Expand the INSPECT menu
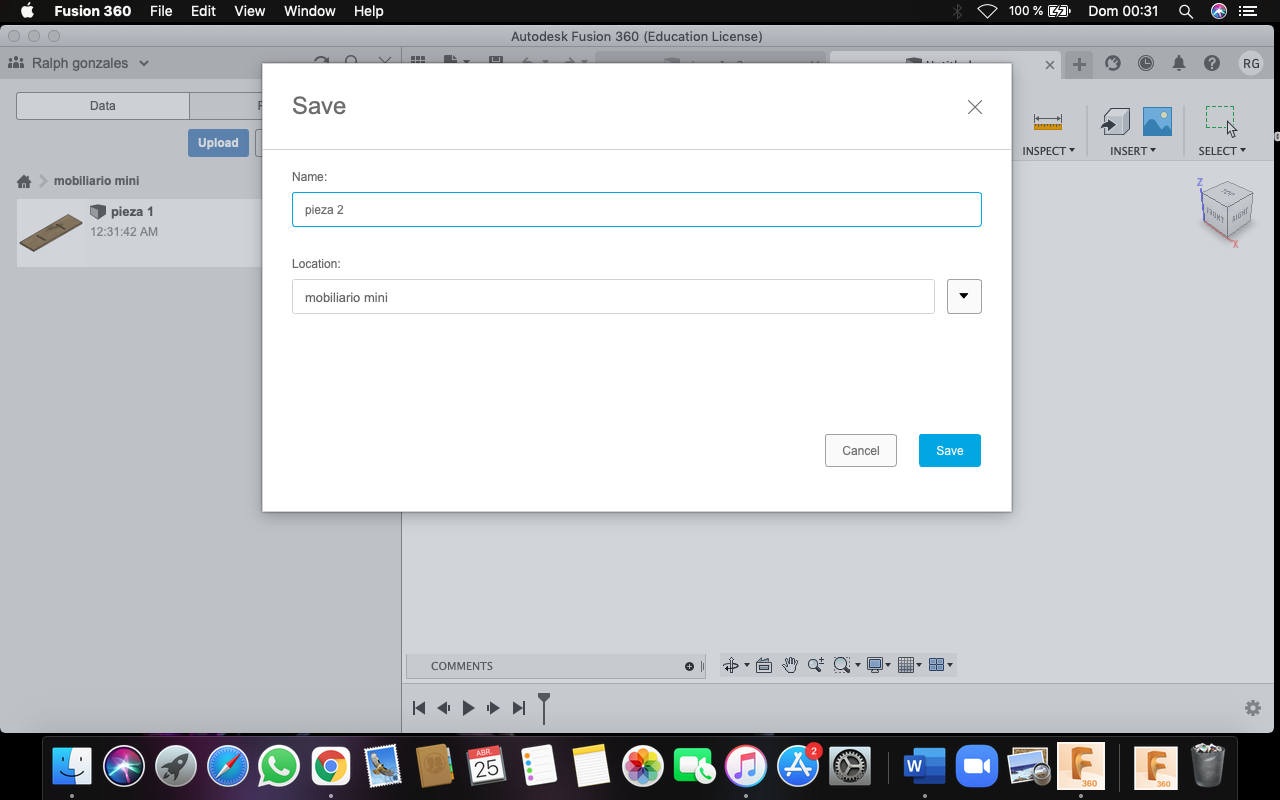Viewport: 1280px width, 800px height. point(1048,151)
